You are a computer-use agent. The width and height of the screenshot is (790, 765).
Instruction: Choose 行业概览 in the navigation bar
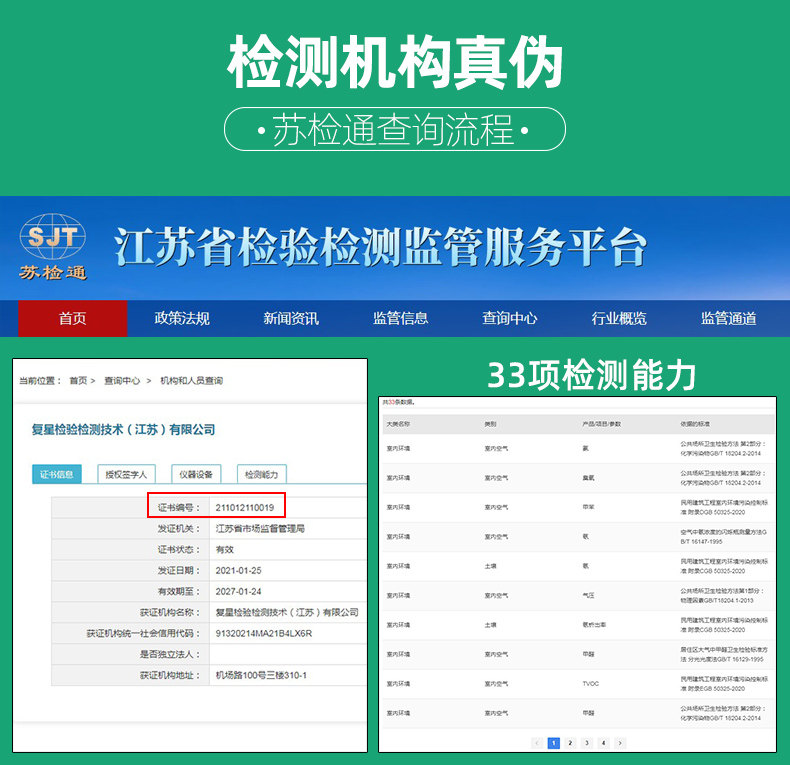(x=619, y=318)
